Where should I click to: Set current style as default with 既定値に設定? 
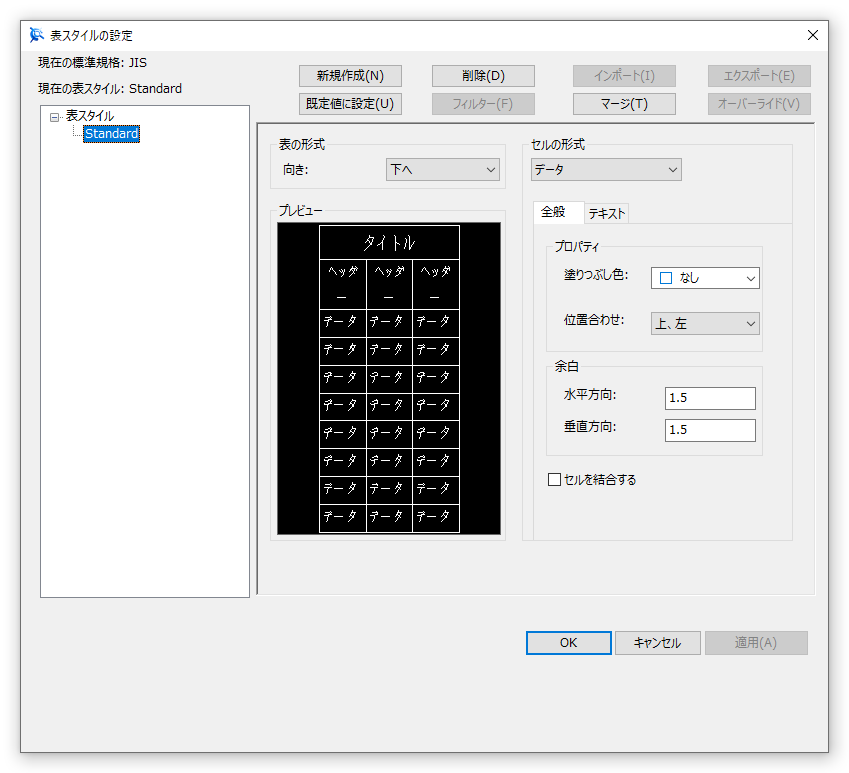[x=349, y=103]
